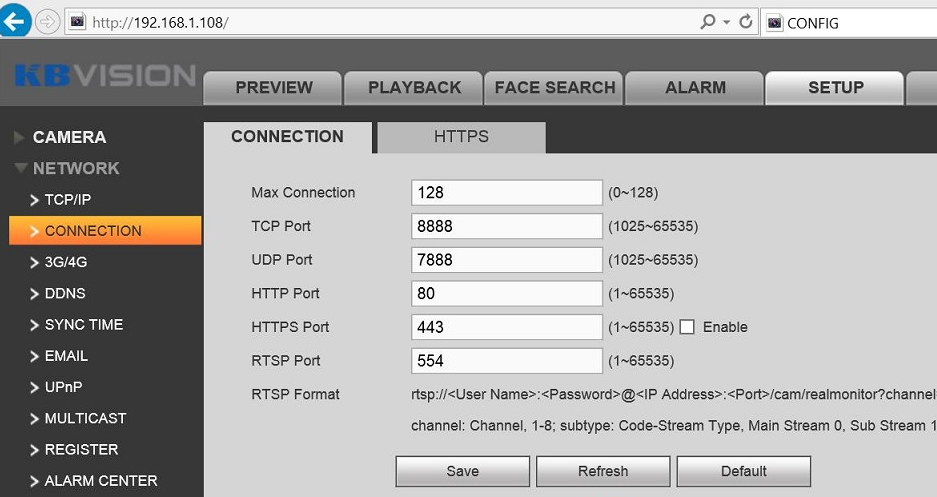Click the address bar search magnifier icon
Image resolution: width=937 pixels, height=497 pixels.
tap(708, 22)
